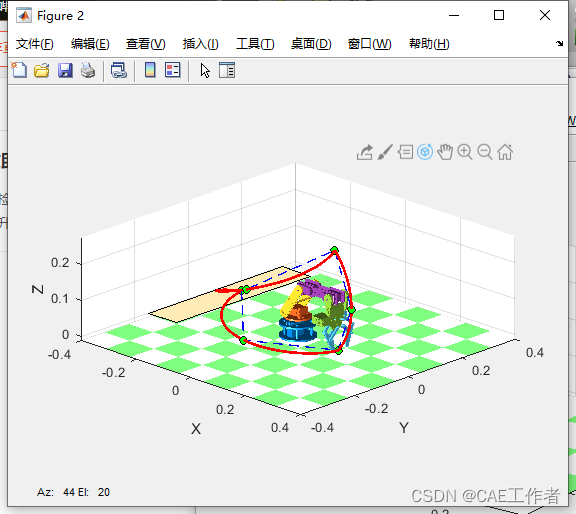The image size is (576, 514).
Task: Click the Y axis label
Action: click(x=404, y=428)
